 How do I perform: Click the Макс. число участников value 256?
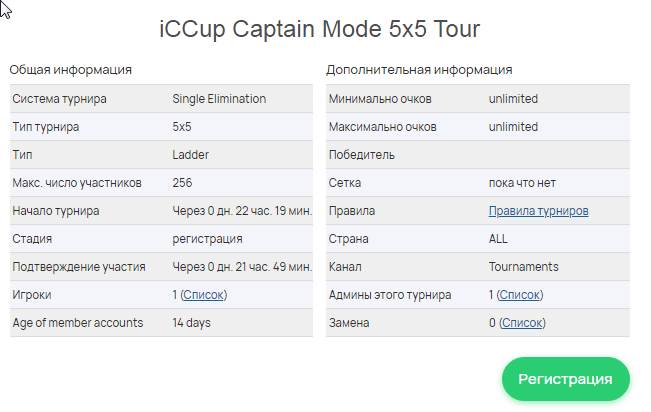[x=182, y=183]
